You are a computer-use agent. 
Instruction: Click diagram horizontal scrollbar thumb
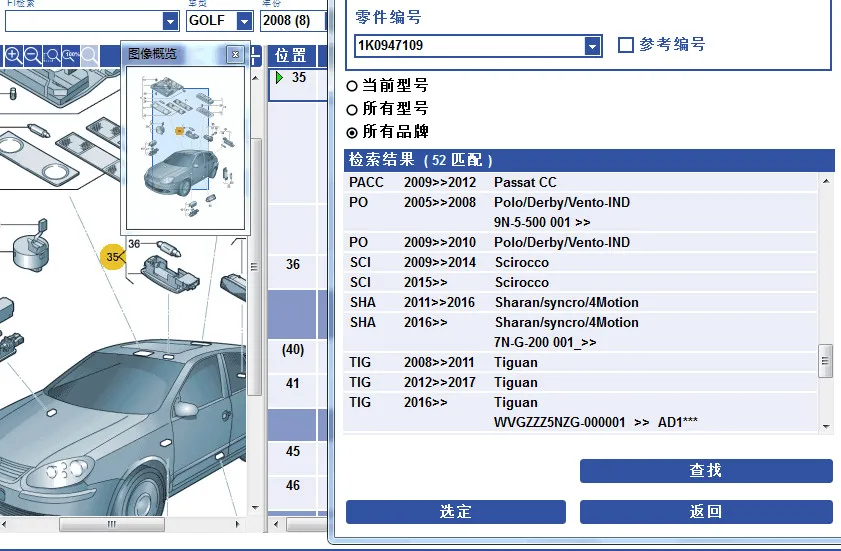tap(112, 524)
